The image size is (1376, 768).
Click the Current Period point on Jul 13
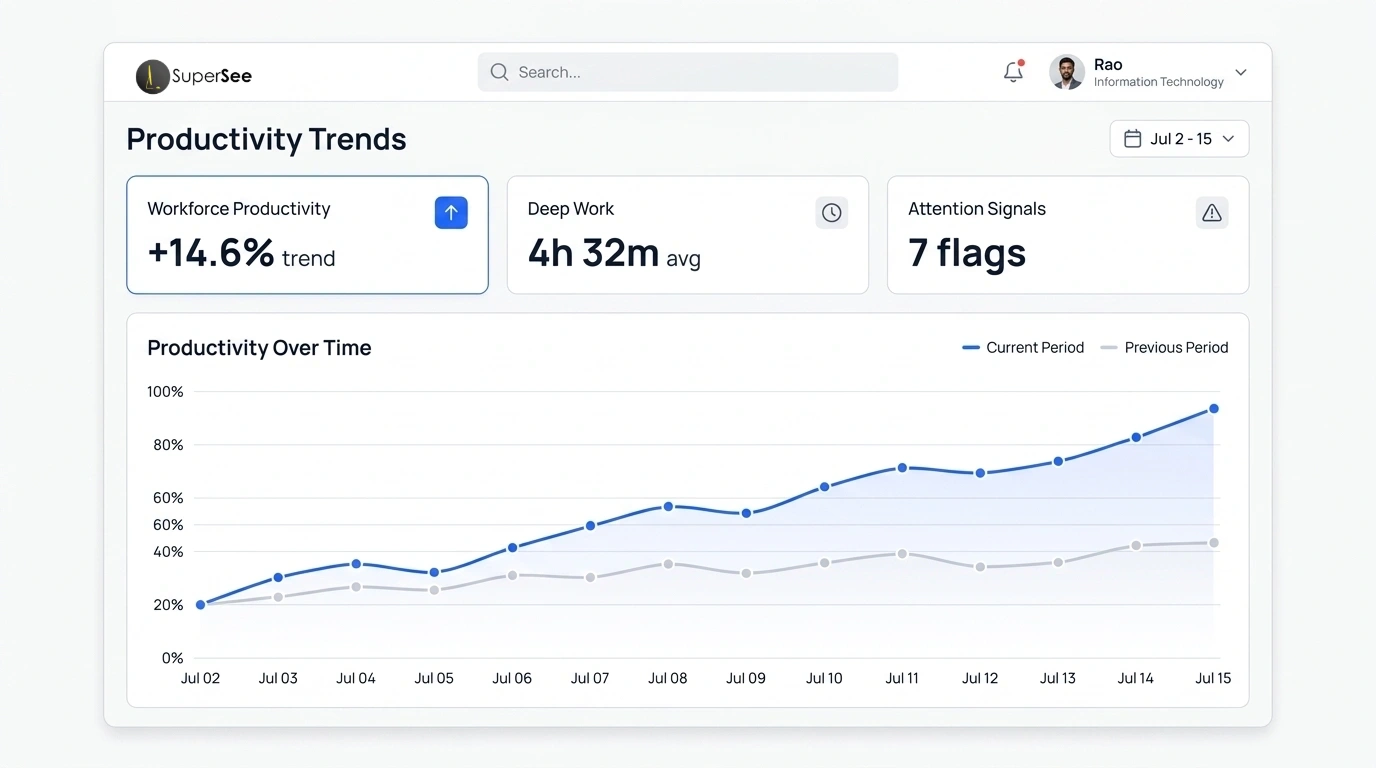pos(1058,461)
